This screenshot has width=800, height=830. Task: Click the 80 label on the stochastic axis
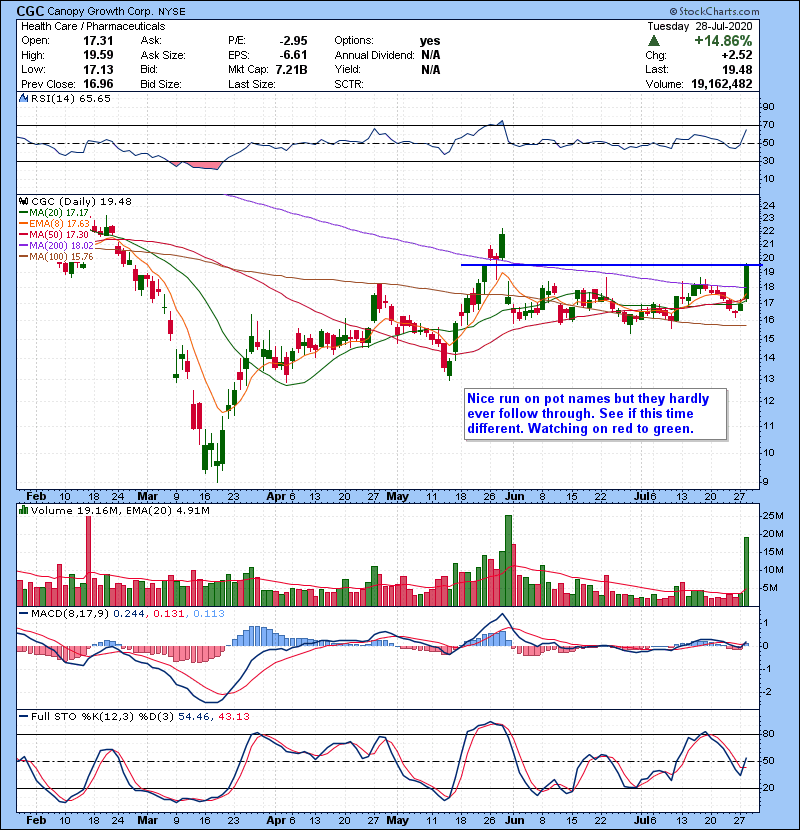[768, 734]
